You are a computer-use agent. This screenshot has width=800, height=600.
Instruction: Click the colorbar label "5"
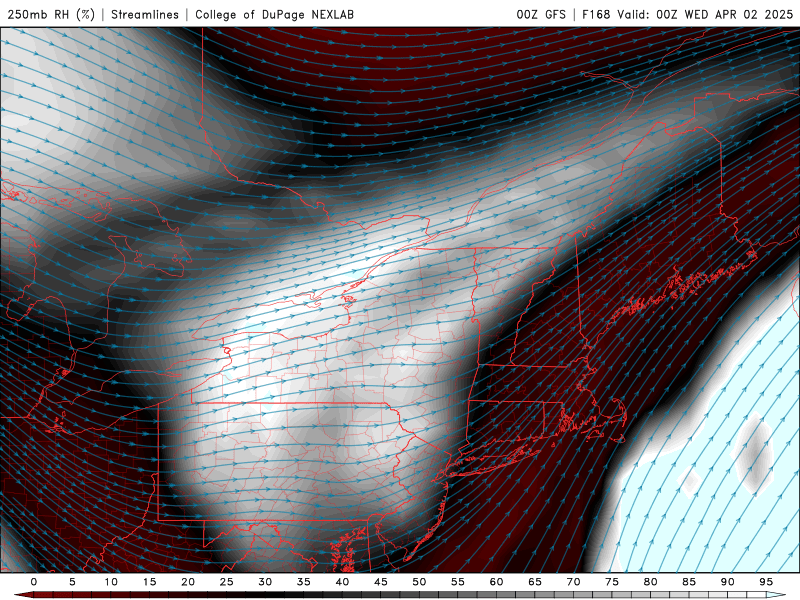click(72, 582)
